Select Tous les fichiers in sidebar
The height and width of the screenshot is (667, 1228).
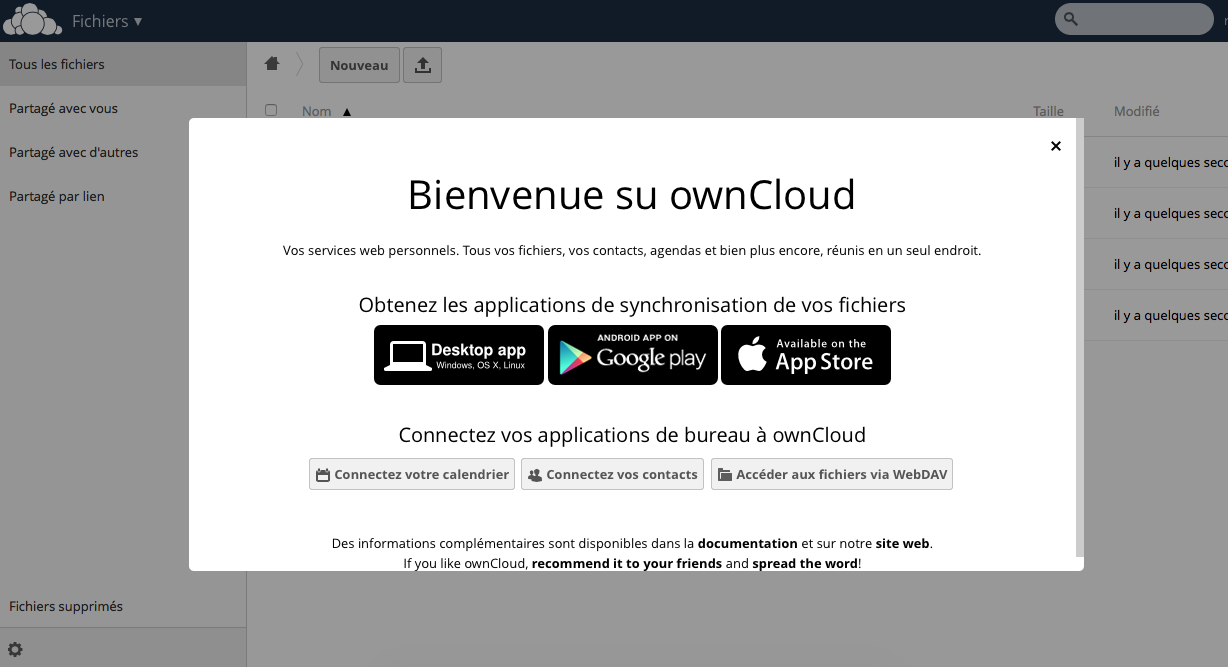[123, 64]
